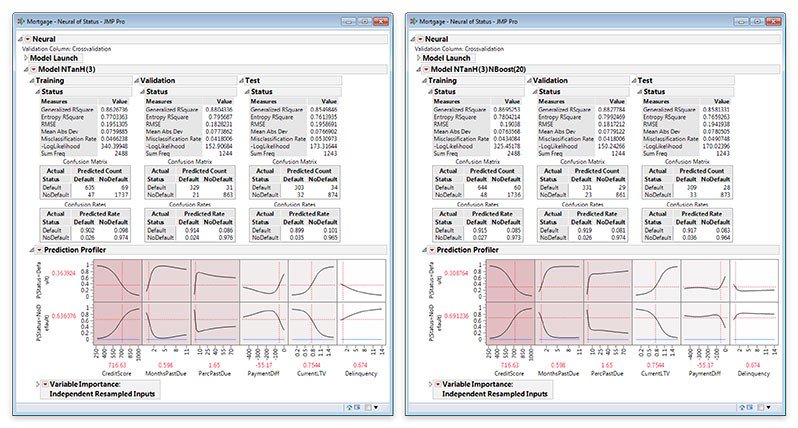The width and height of the screenshot is (798, 428).
Task: Close the NBoost(20) window
Action: point(774,21)
